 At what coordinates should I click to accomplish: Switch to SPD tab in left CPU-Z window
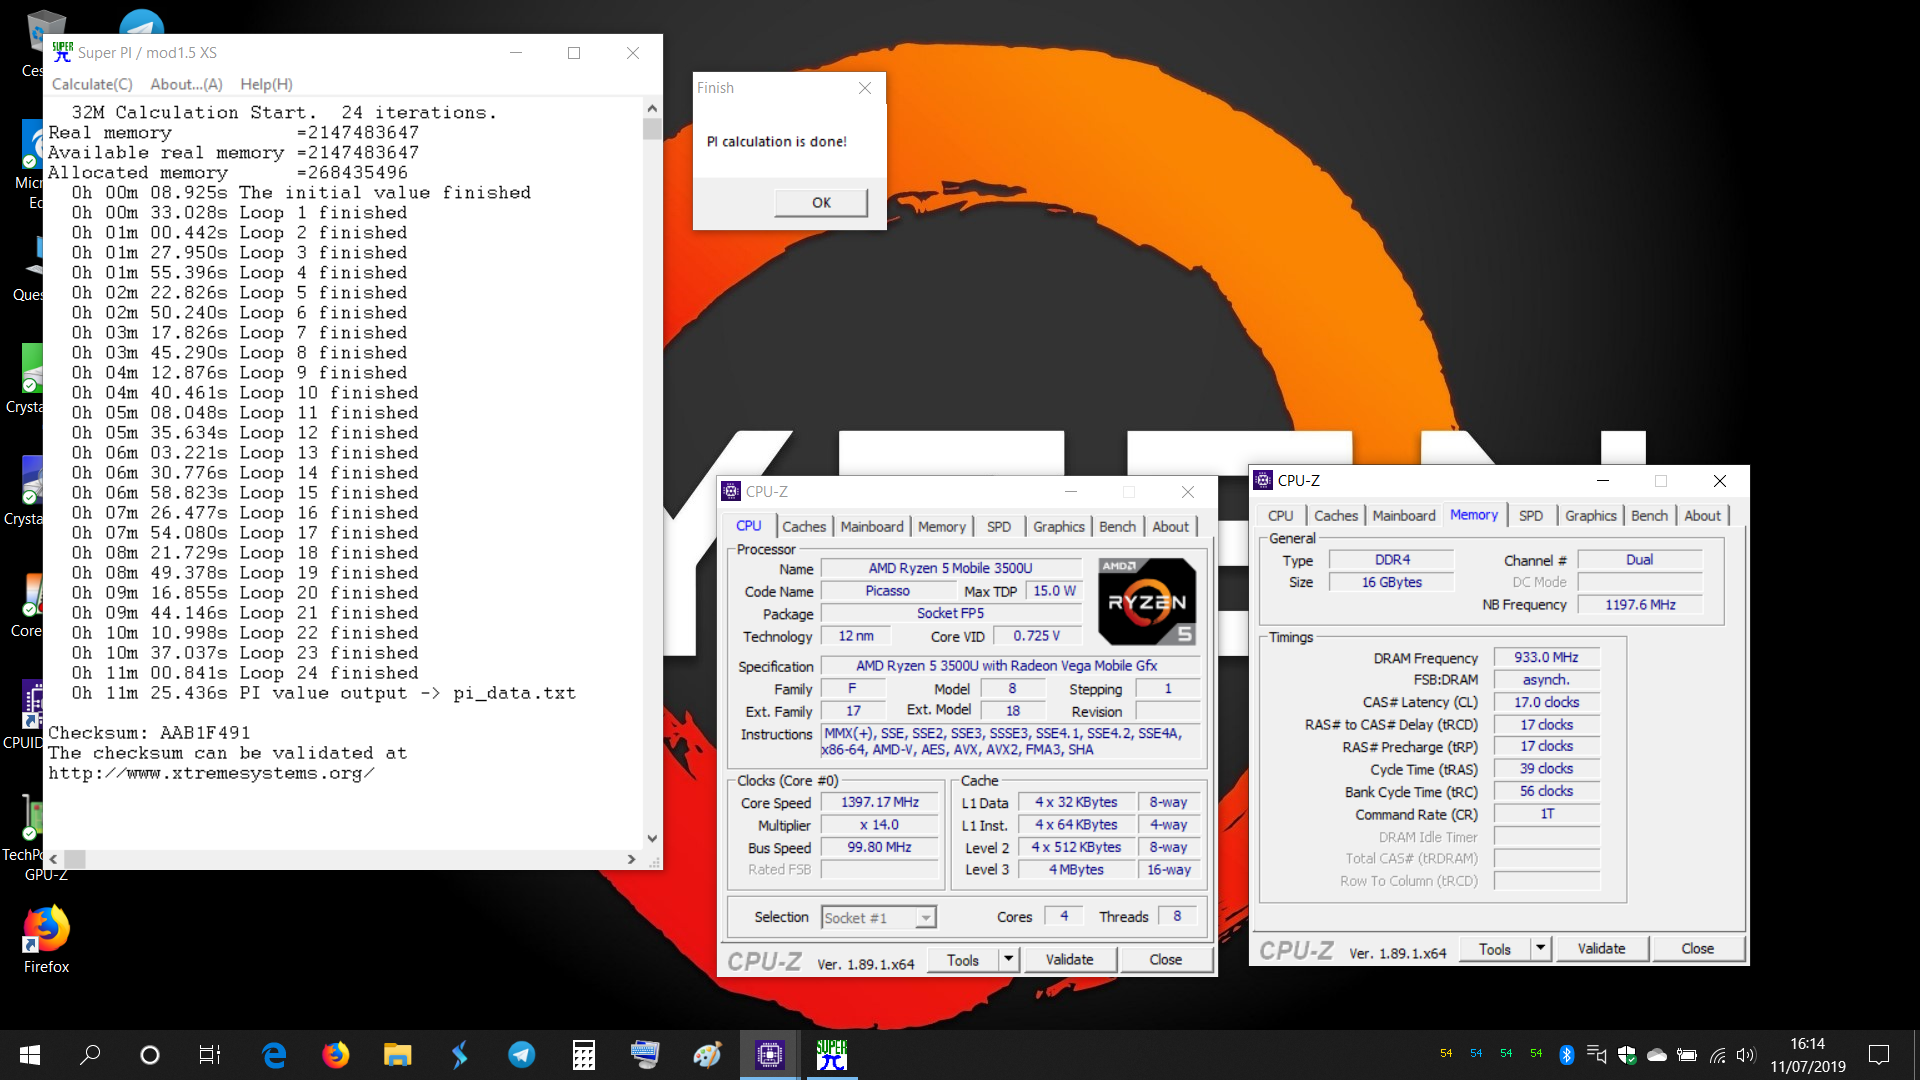[999, 526]
